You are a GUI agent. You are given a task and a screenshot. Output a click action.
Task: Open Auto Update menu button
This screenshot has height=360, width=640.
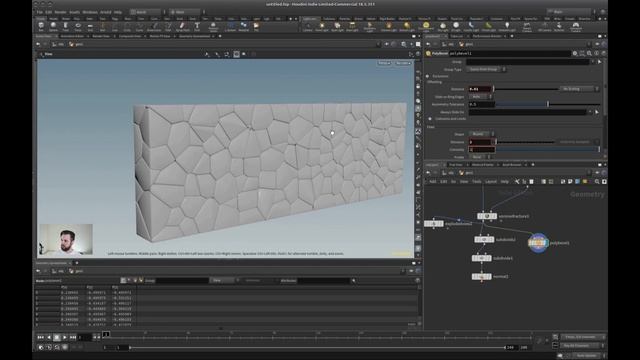pyautogui.click(x=586, y=356)
